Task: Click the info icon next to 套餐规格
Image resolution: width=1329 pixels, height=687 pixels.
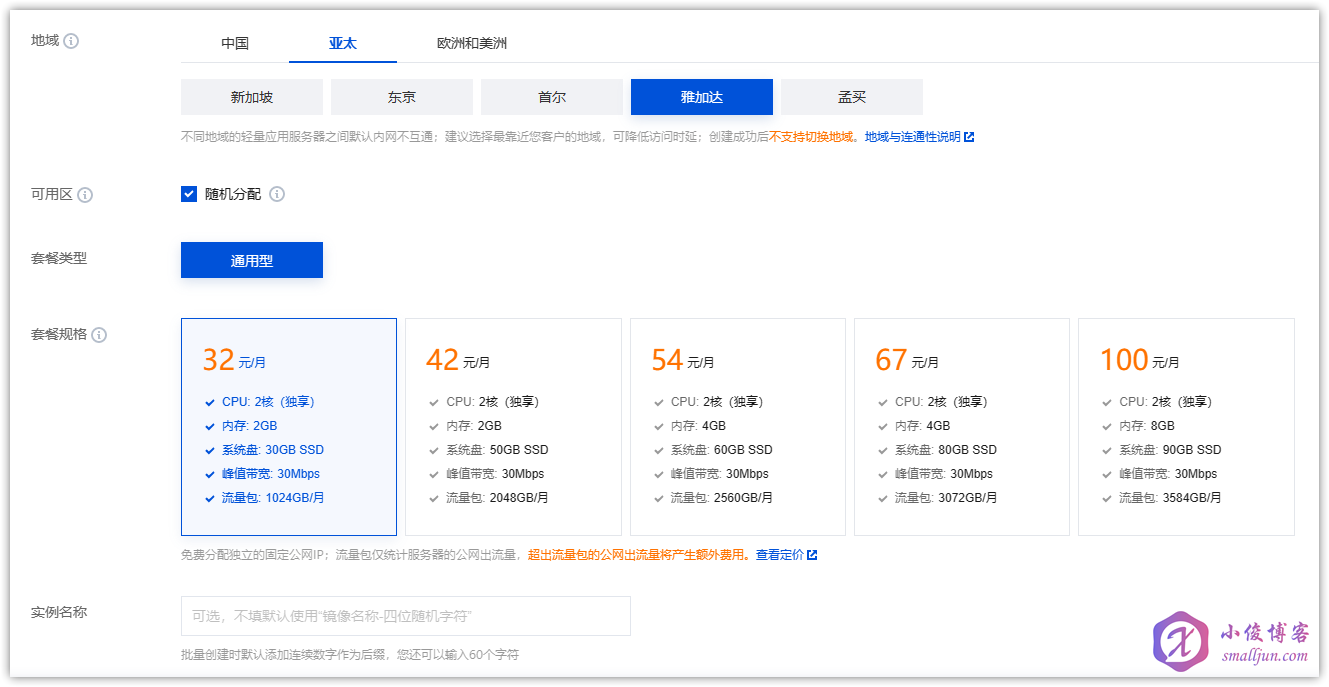Action: (x=99, y=335)
